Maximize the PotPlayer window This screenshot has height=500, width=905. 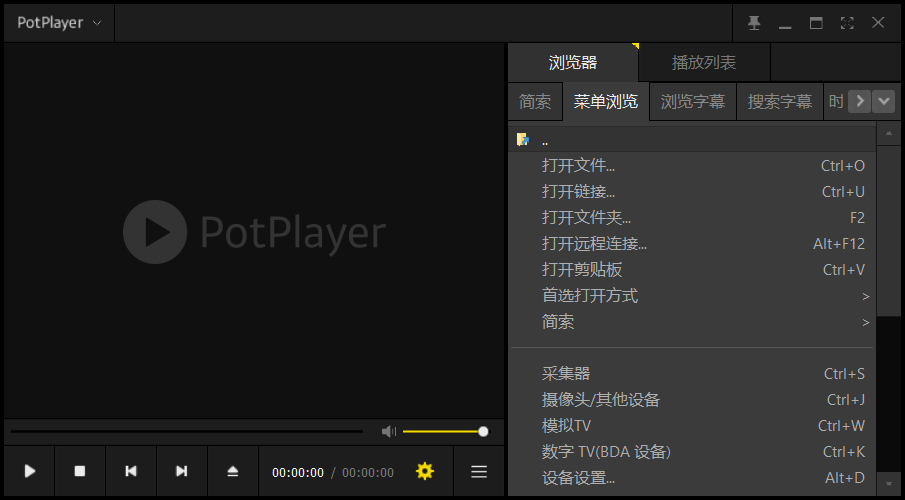coord(816,23)
